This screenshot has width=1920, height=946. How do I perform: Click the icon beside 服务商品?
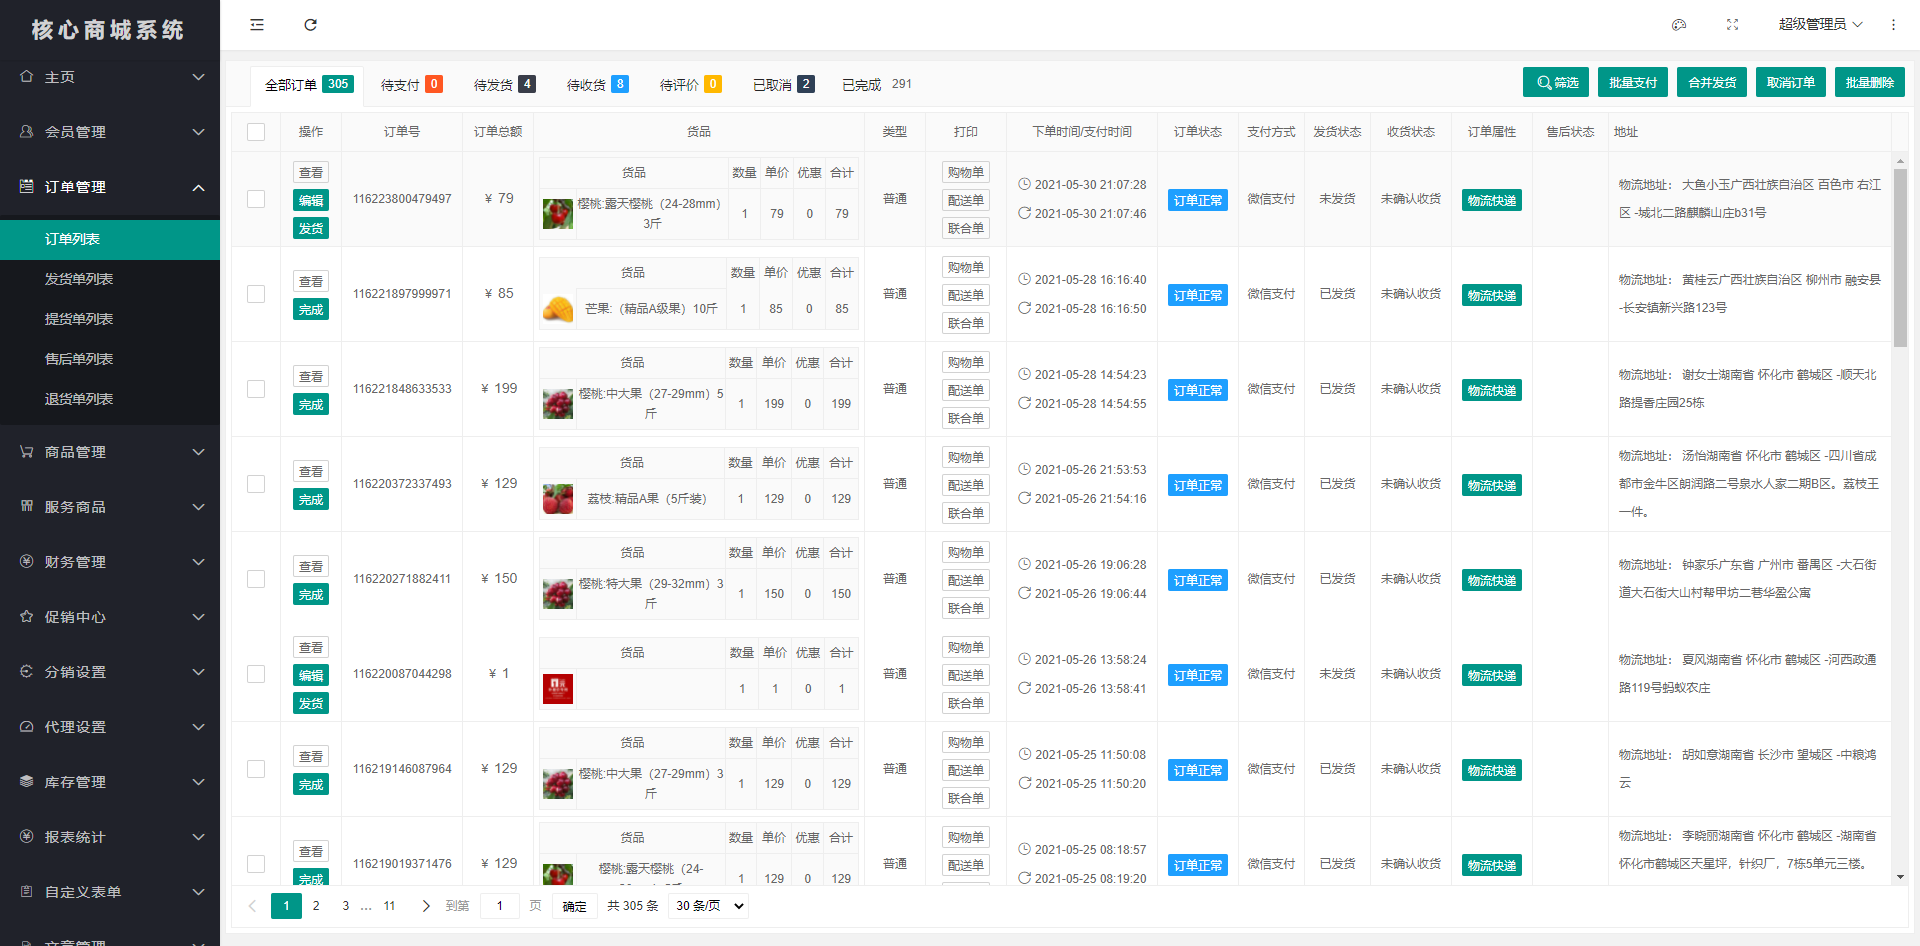[27, 506]
